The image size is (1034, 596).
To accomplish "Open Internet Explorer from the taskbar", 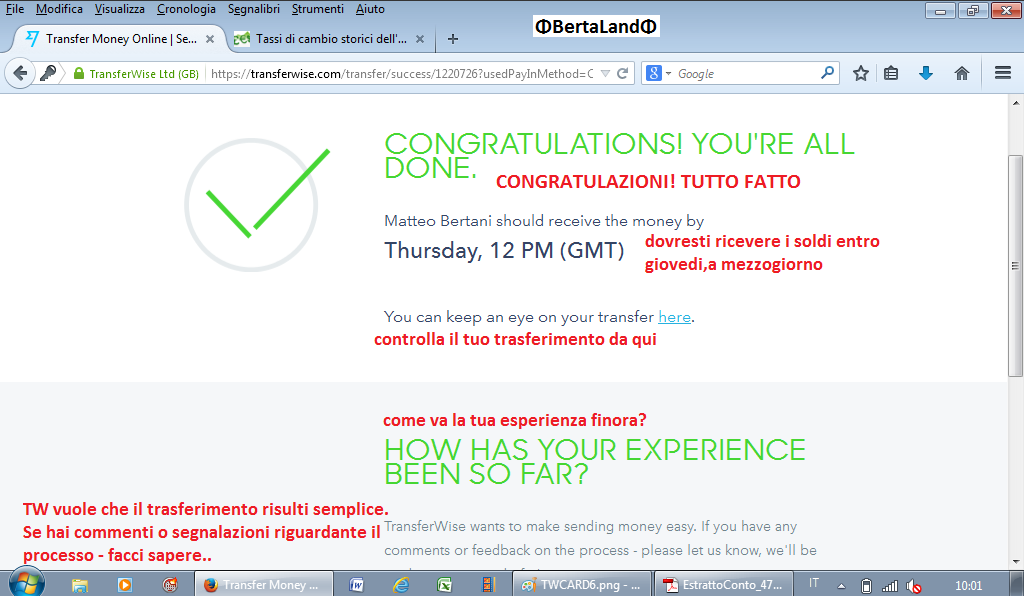I will [400, 585].
